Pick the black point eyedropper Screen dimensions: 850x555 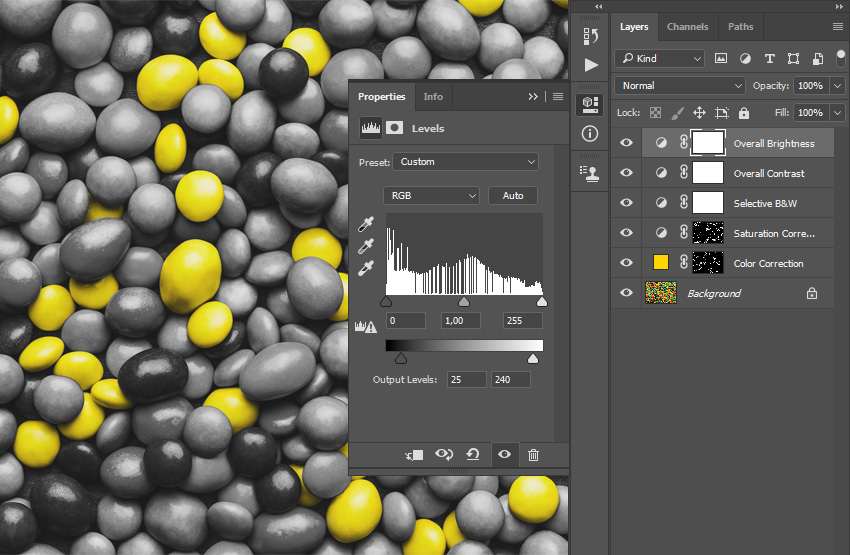[366, 224]
